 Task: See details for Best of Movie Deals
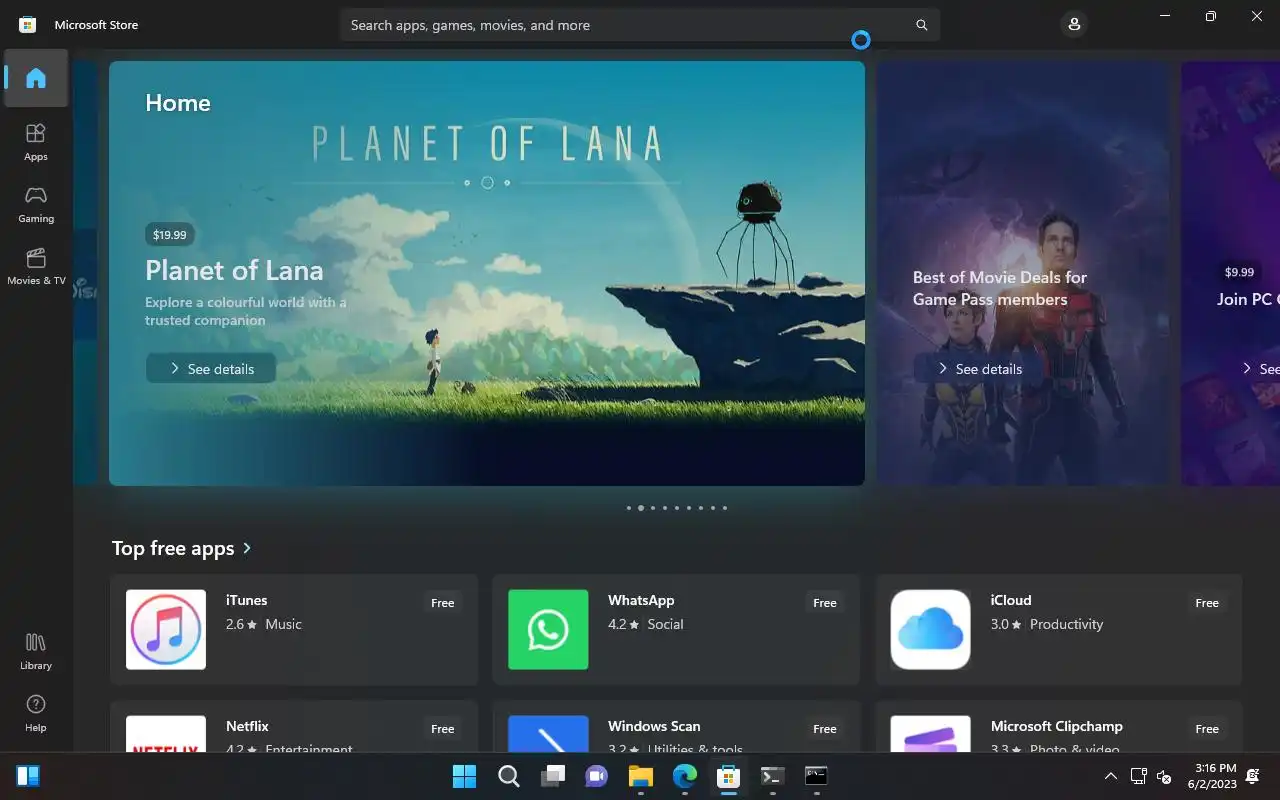pos(979,369)
